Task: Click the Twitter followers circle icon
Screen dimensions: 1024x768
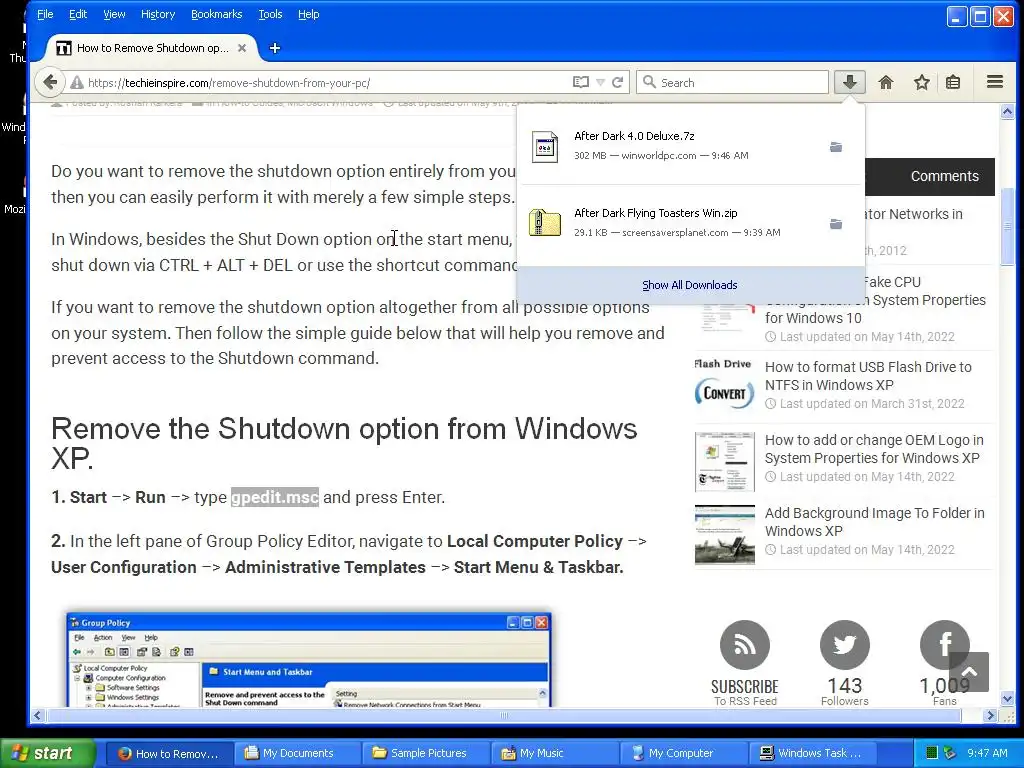Action: [x=844, y=645]
